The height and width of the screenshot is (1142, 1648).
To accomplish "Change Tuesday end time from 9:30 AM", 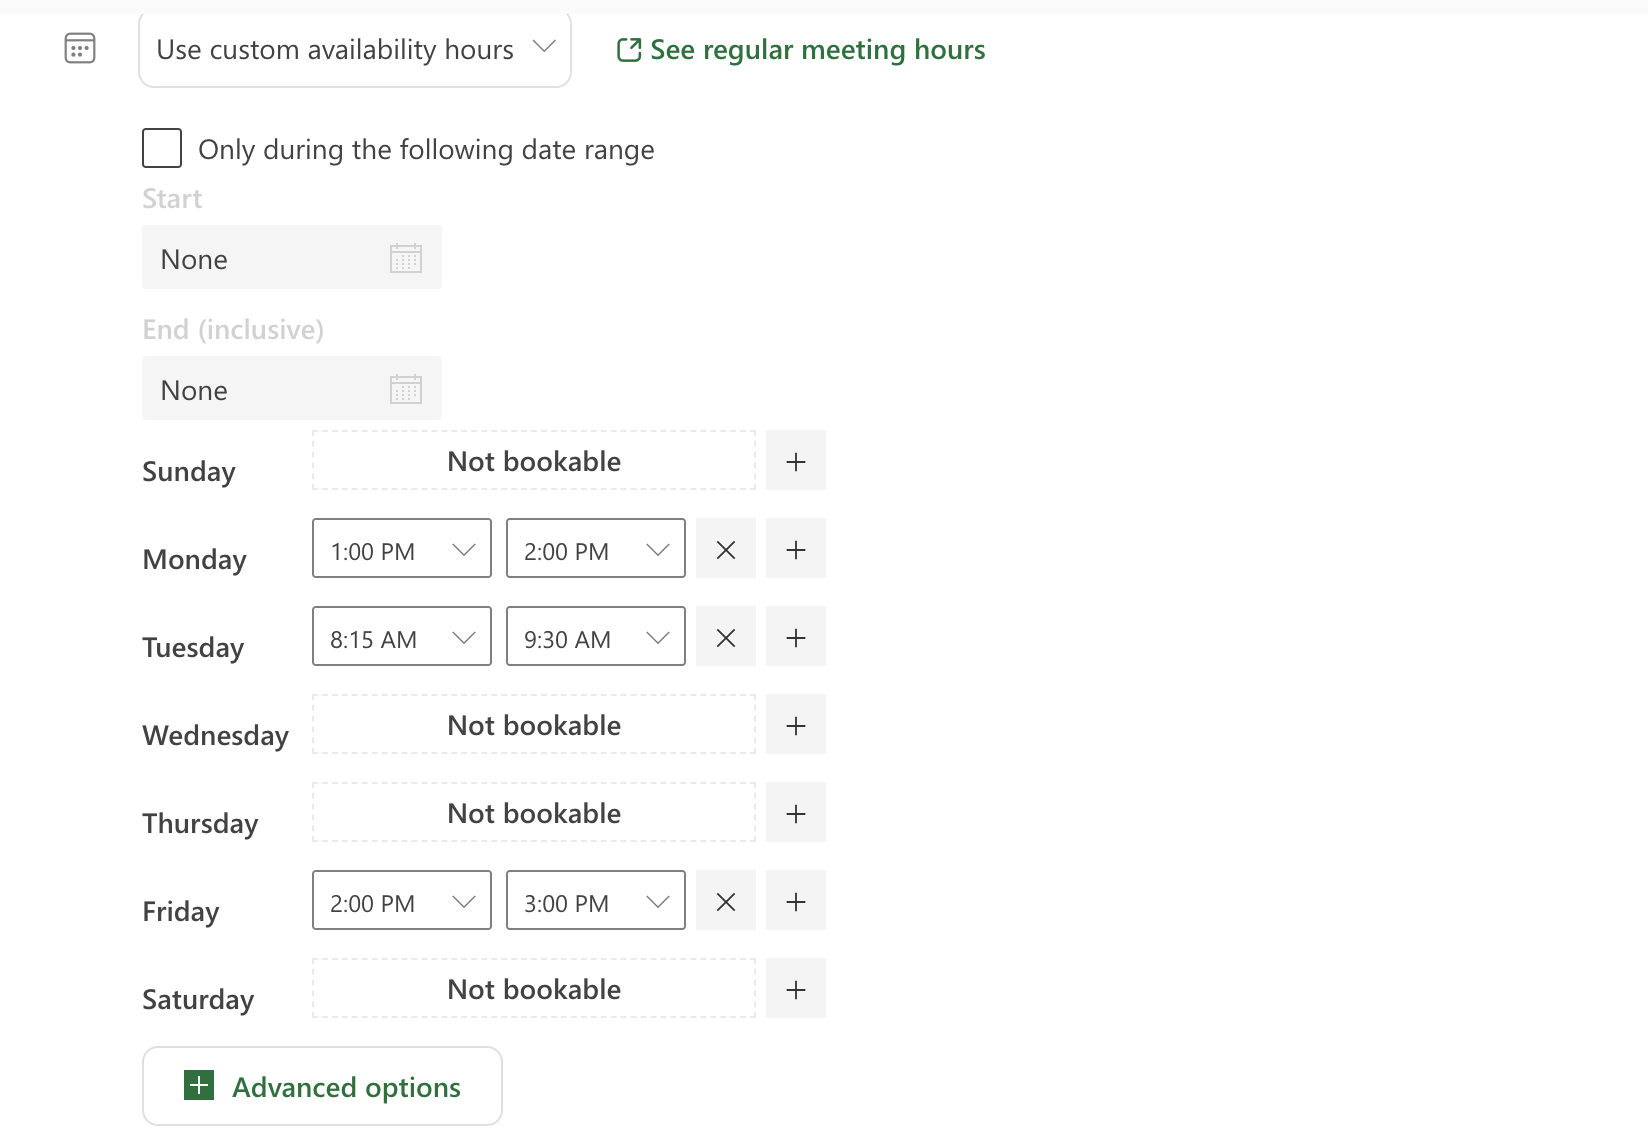I will [x=596, y=637].
